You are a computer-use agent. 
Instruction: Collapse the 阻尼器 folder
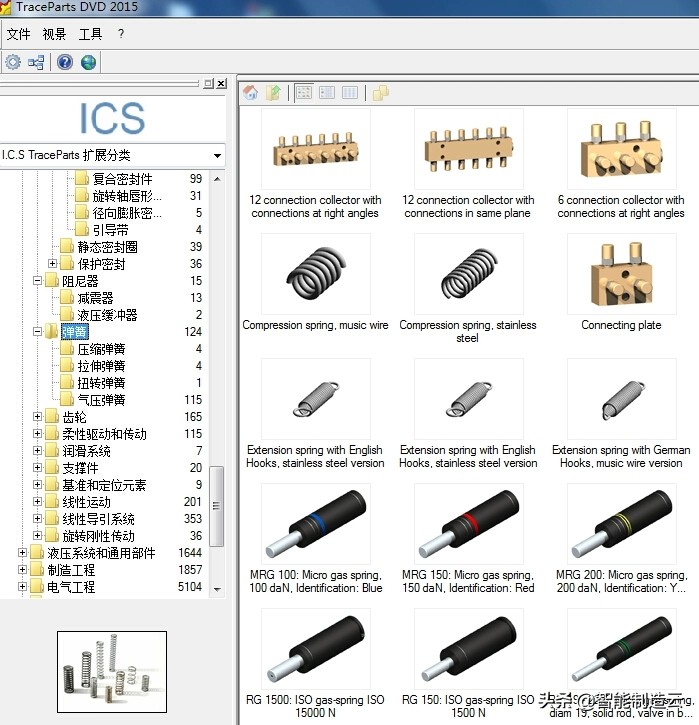tap(37, 281)
